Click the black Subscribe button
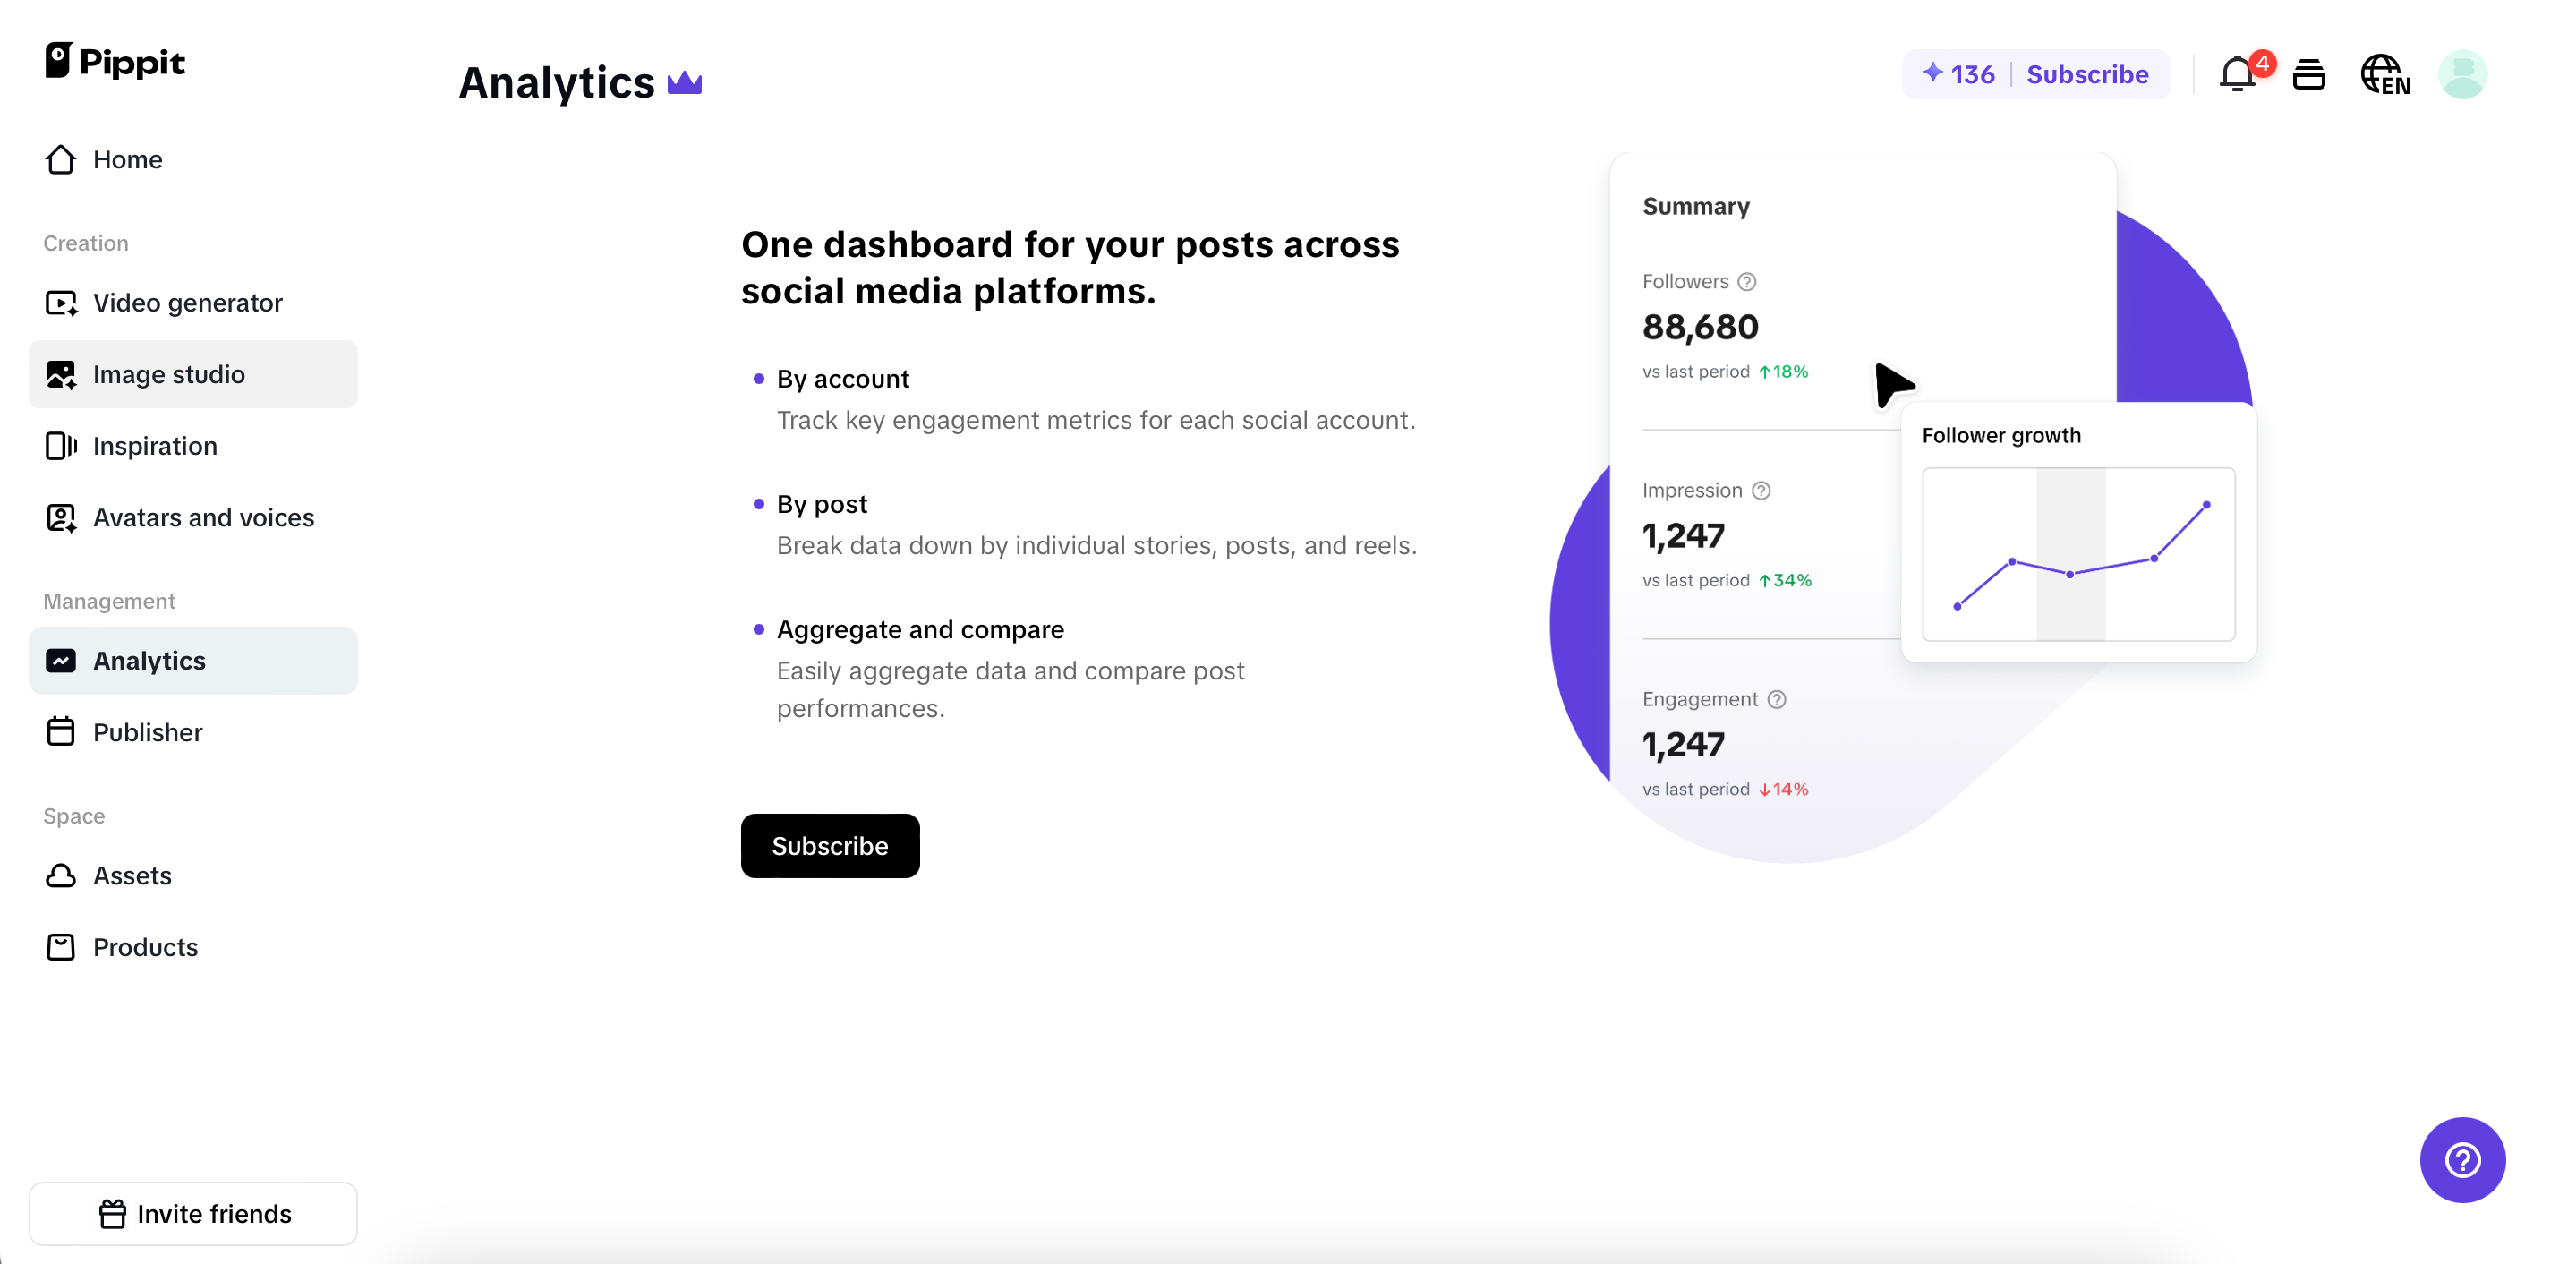2576x1264 pixels. coord(830,845)
